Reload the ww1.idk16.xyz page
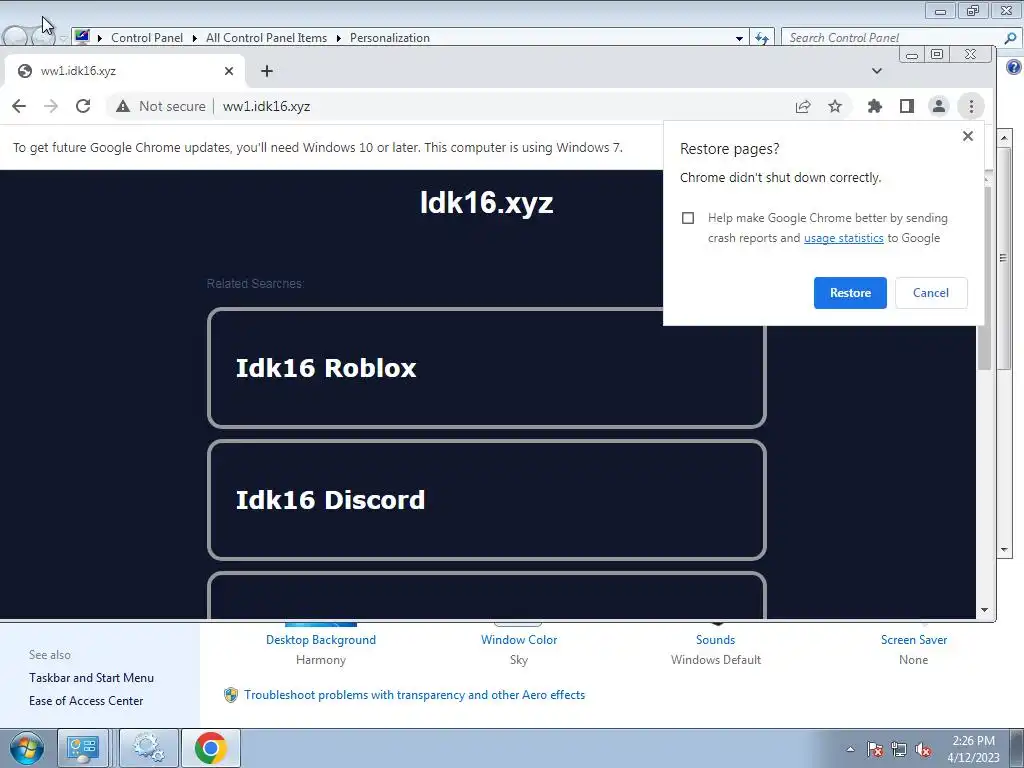The image size is (1024, 768). (83, 106)
